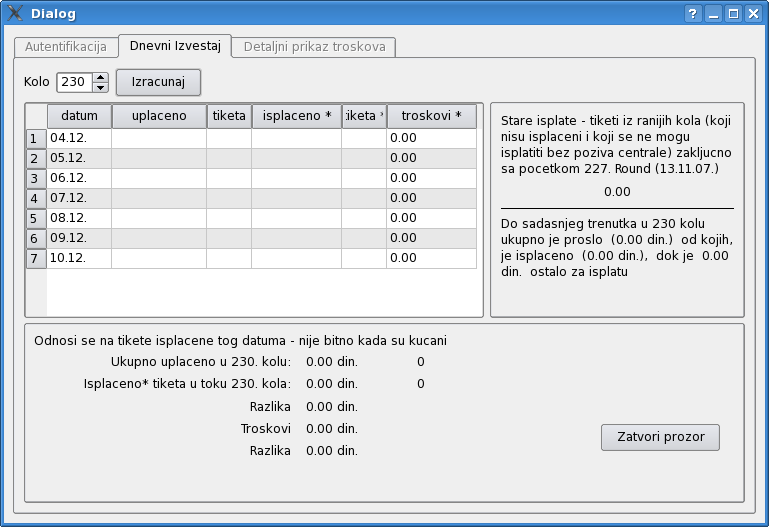Click the X11 app icon in title bar

[15, 14]
